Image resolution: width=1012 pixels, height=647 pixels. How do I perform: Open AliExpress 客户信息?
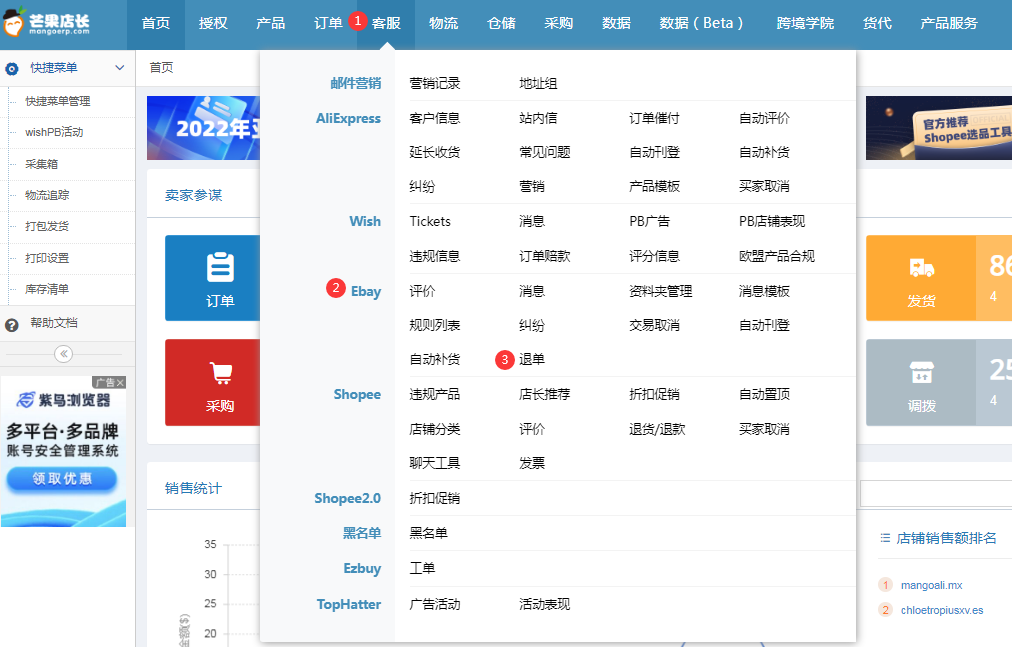tap(434, 118)
